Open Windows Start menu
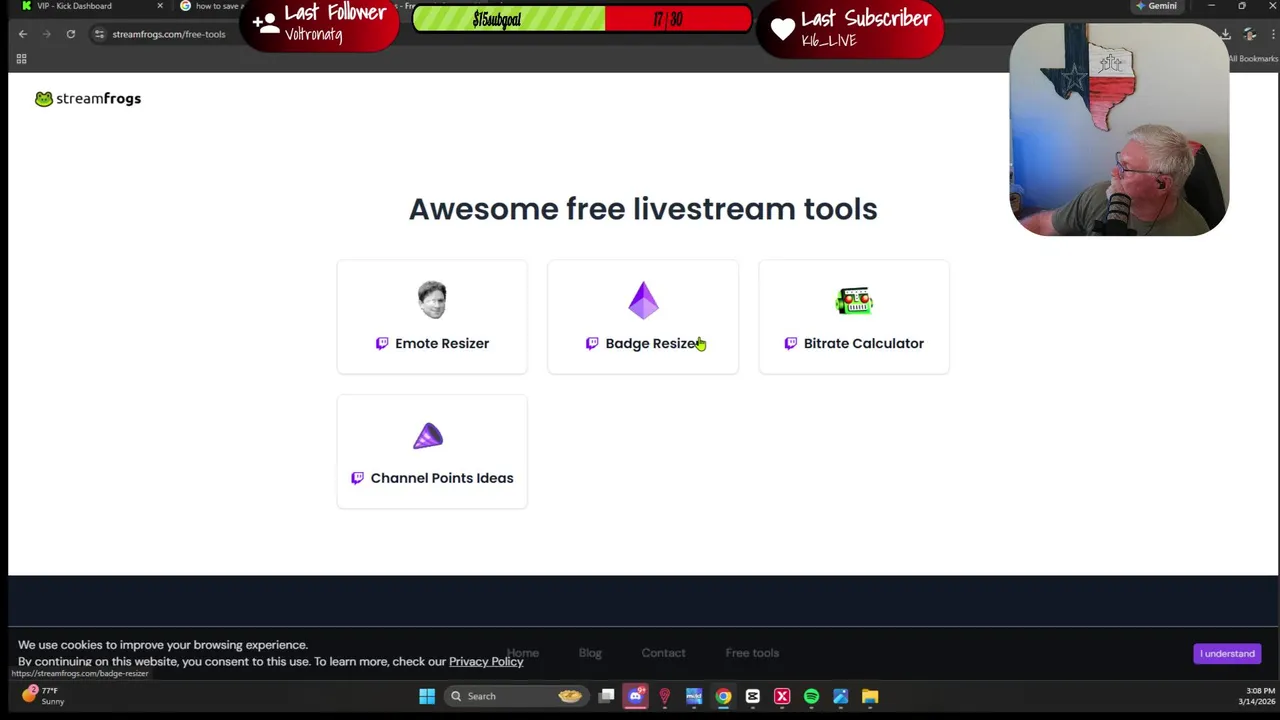The height and width of the screenshot is (720, 1280). (427, 696)
